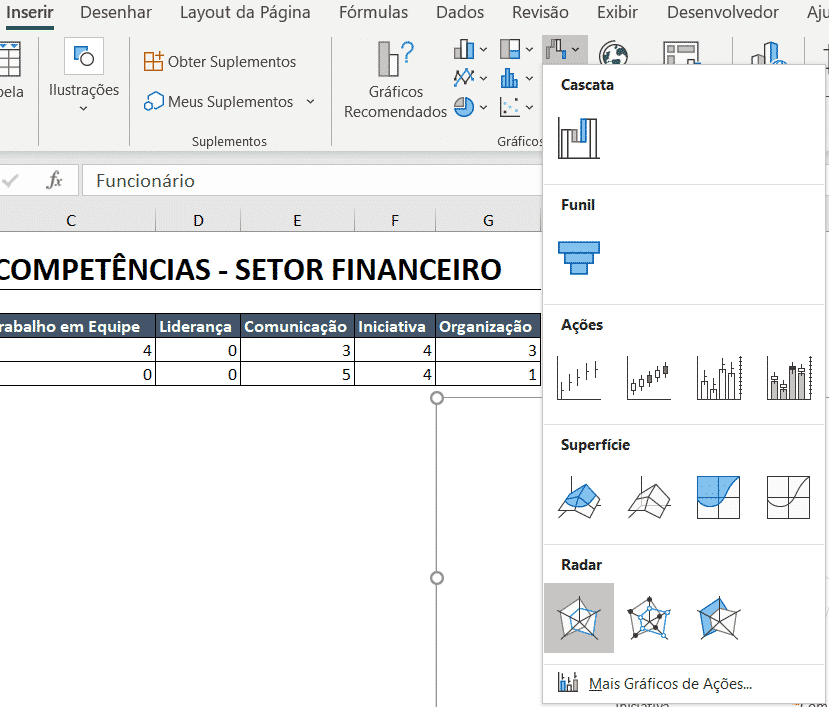
Task: Insert a 3D surface chart
Action: point(578,498)
